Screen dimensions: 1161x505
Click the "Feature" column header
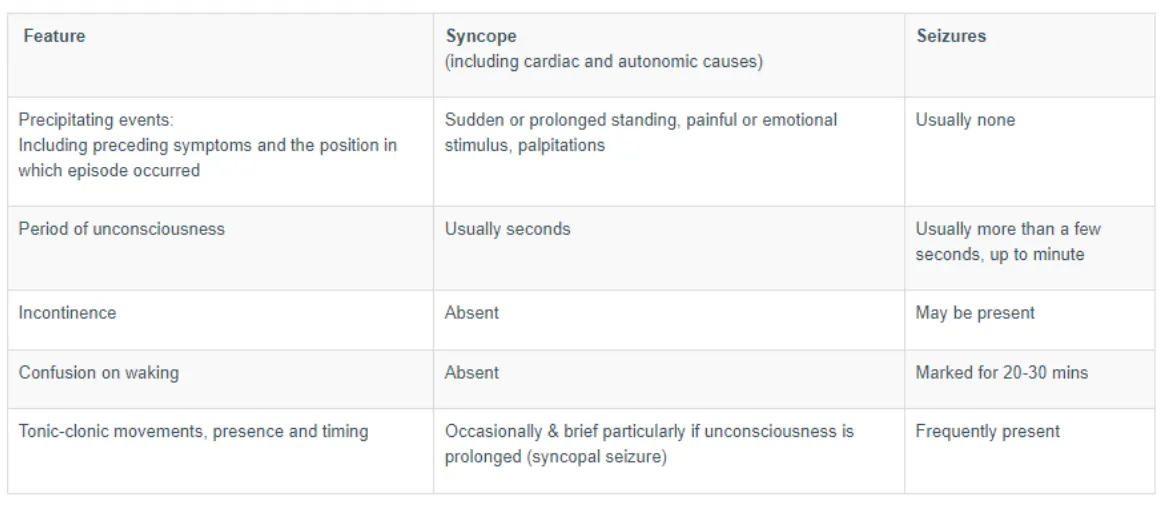click(54, 36)
